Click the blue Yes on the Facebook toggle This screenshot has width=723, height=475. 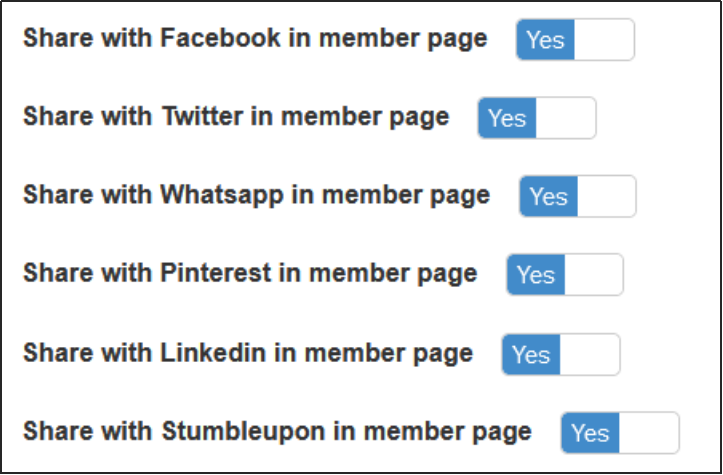(x=546, y=40)
